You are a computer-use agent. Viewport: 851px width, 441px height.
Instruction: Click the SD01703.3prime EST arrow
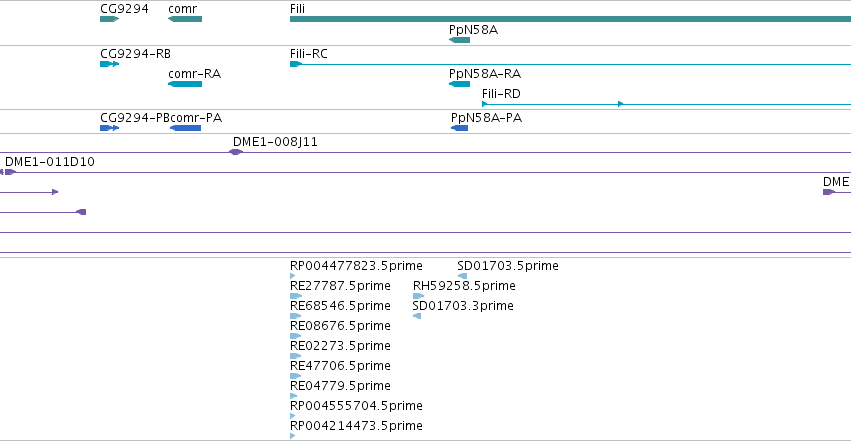pos(417,316)
